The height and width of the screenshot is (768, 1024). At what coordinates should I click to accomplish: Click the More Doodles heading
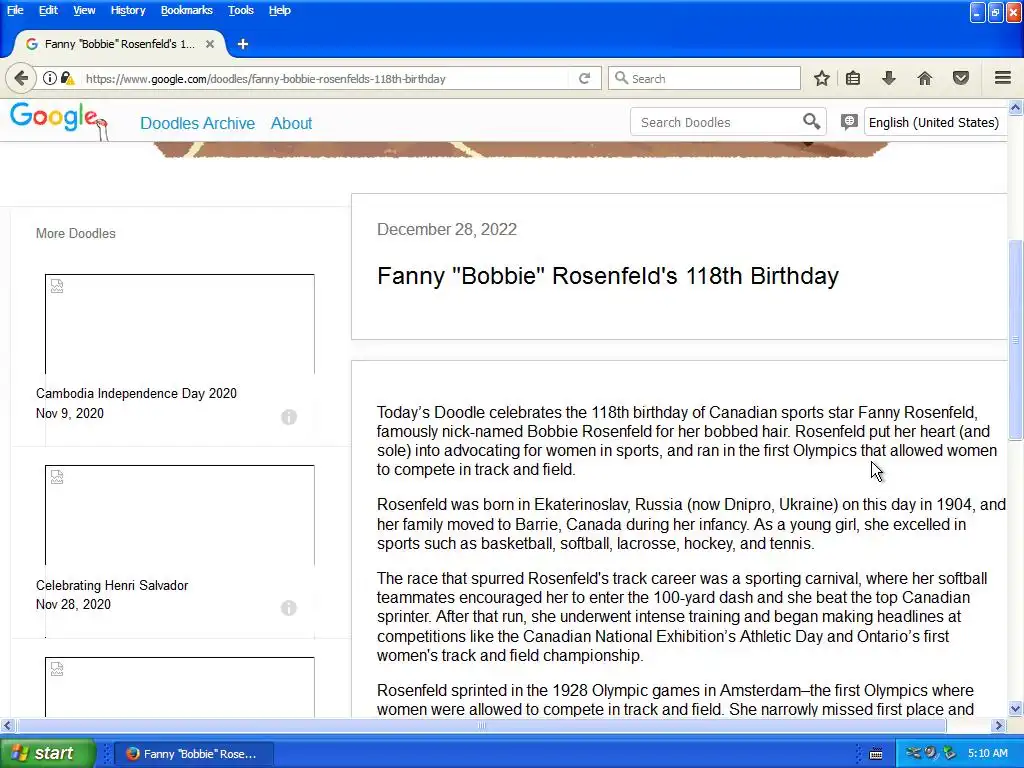click(76, 233)
